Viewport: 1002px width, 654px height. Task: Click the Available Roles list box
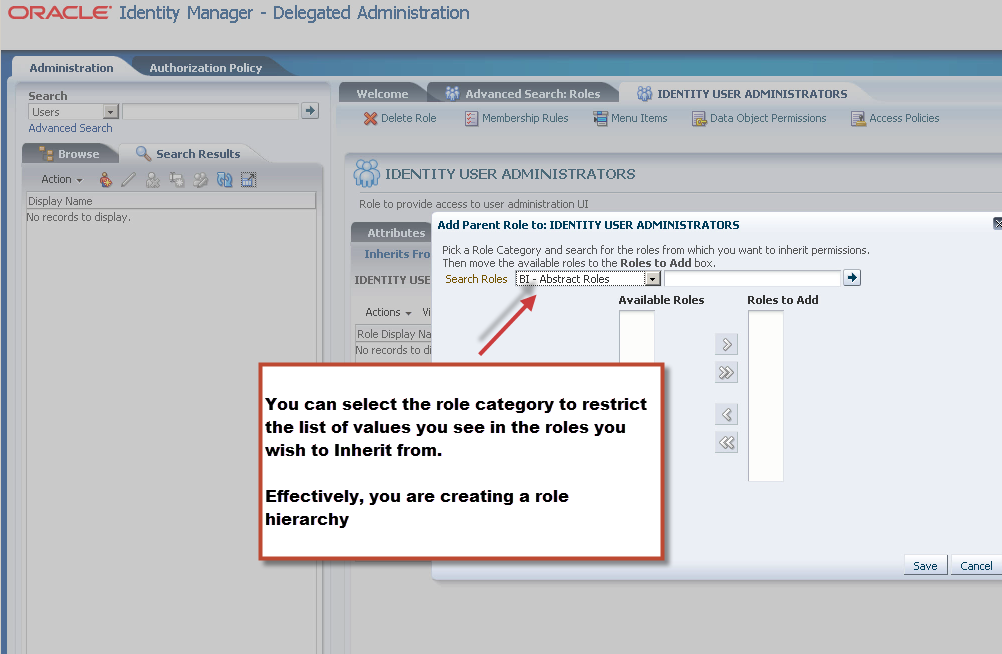(x=636, y=337)
